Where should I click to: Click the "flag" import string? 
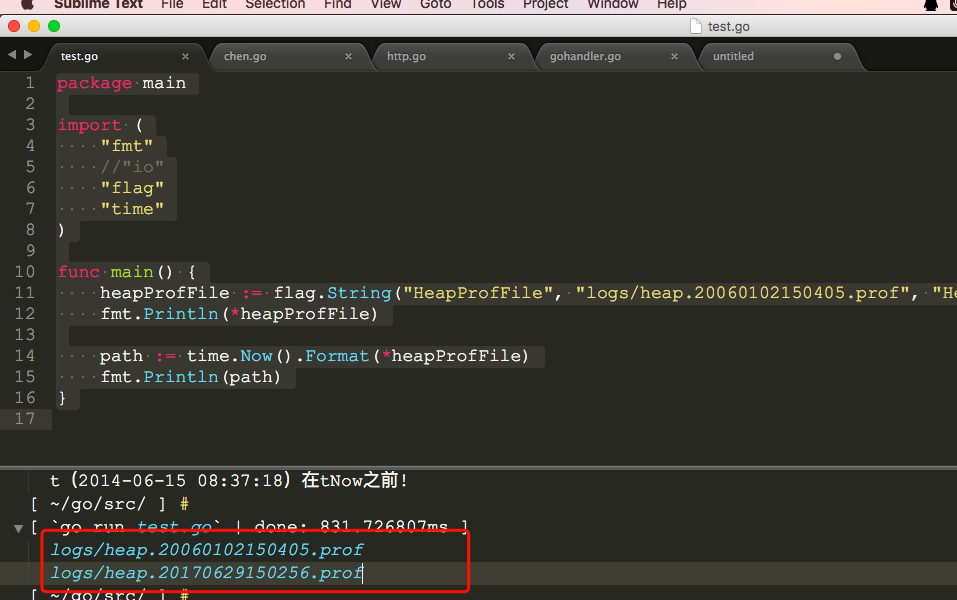tap(132, 188)
